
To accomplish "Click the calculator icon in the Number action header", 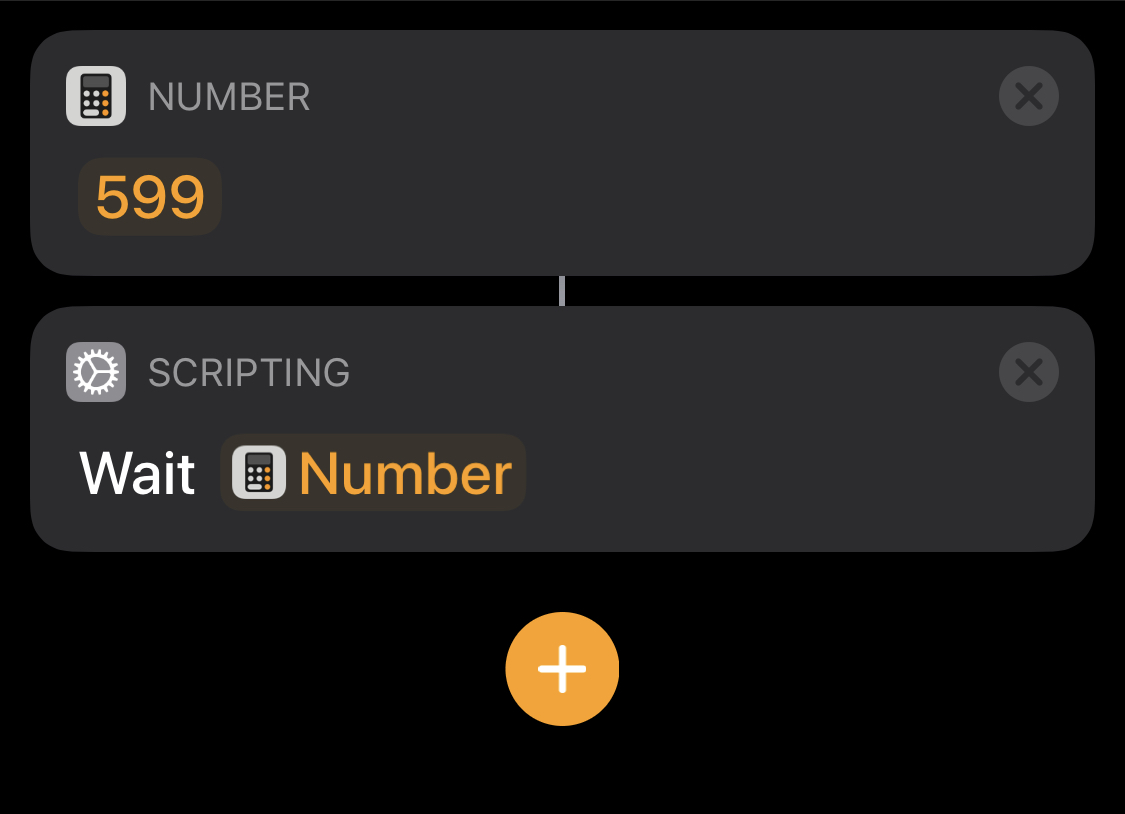I will [x=96, y=96].
